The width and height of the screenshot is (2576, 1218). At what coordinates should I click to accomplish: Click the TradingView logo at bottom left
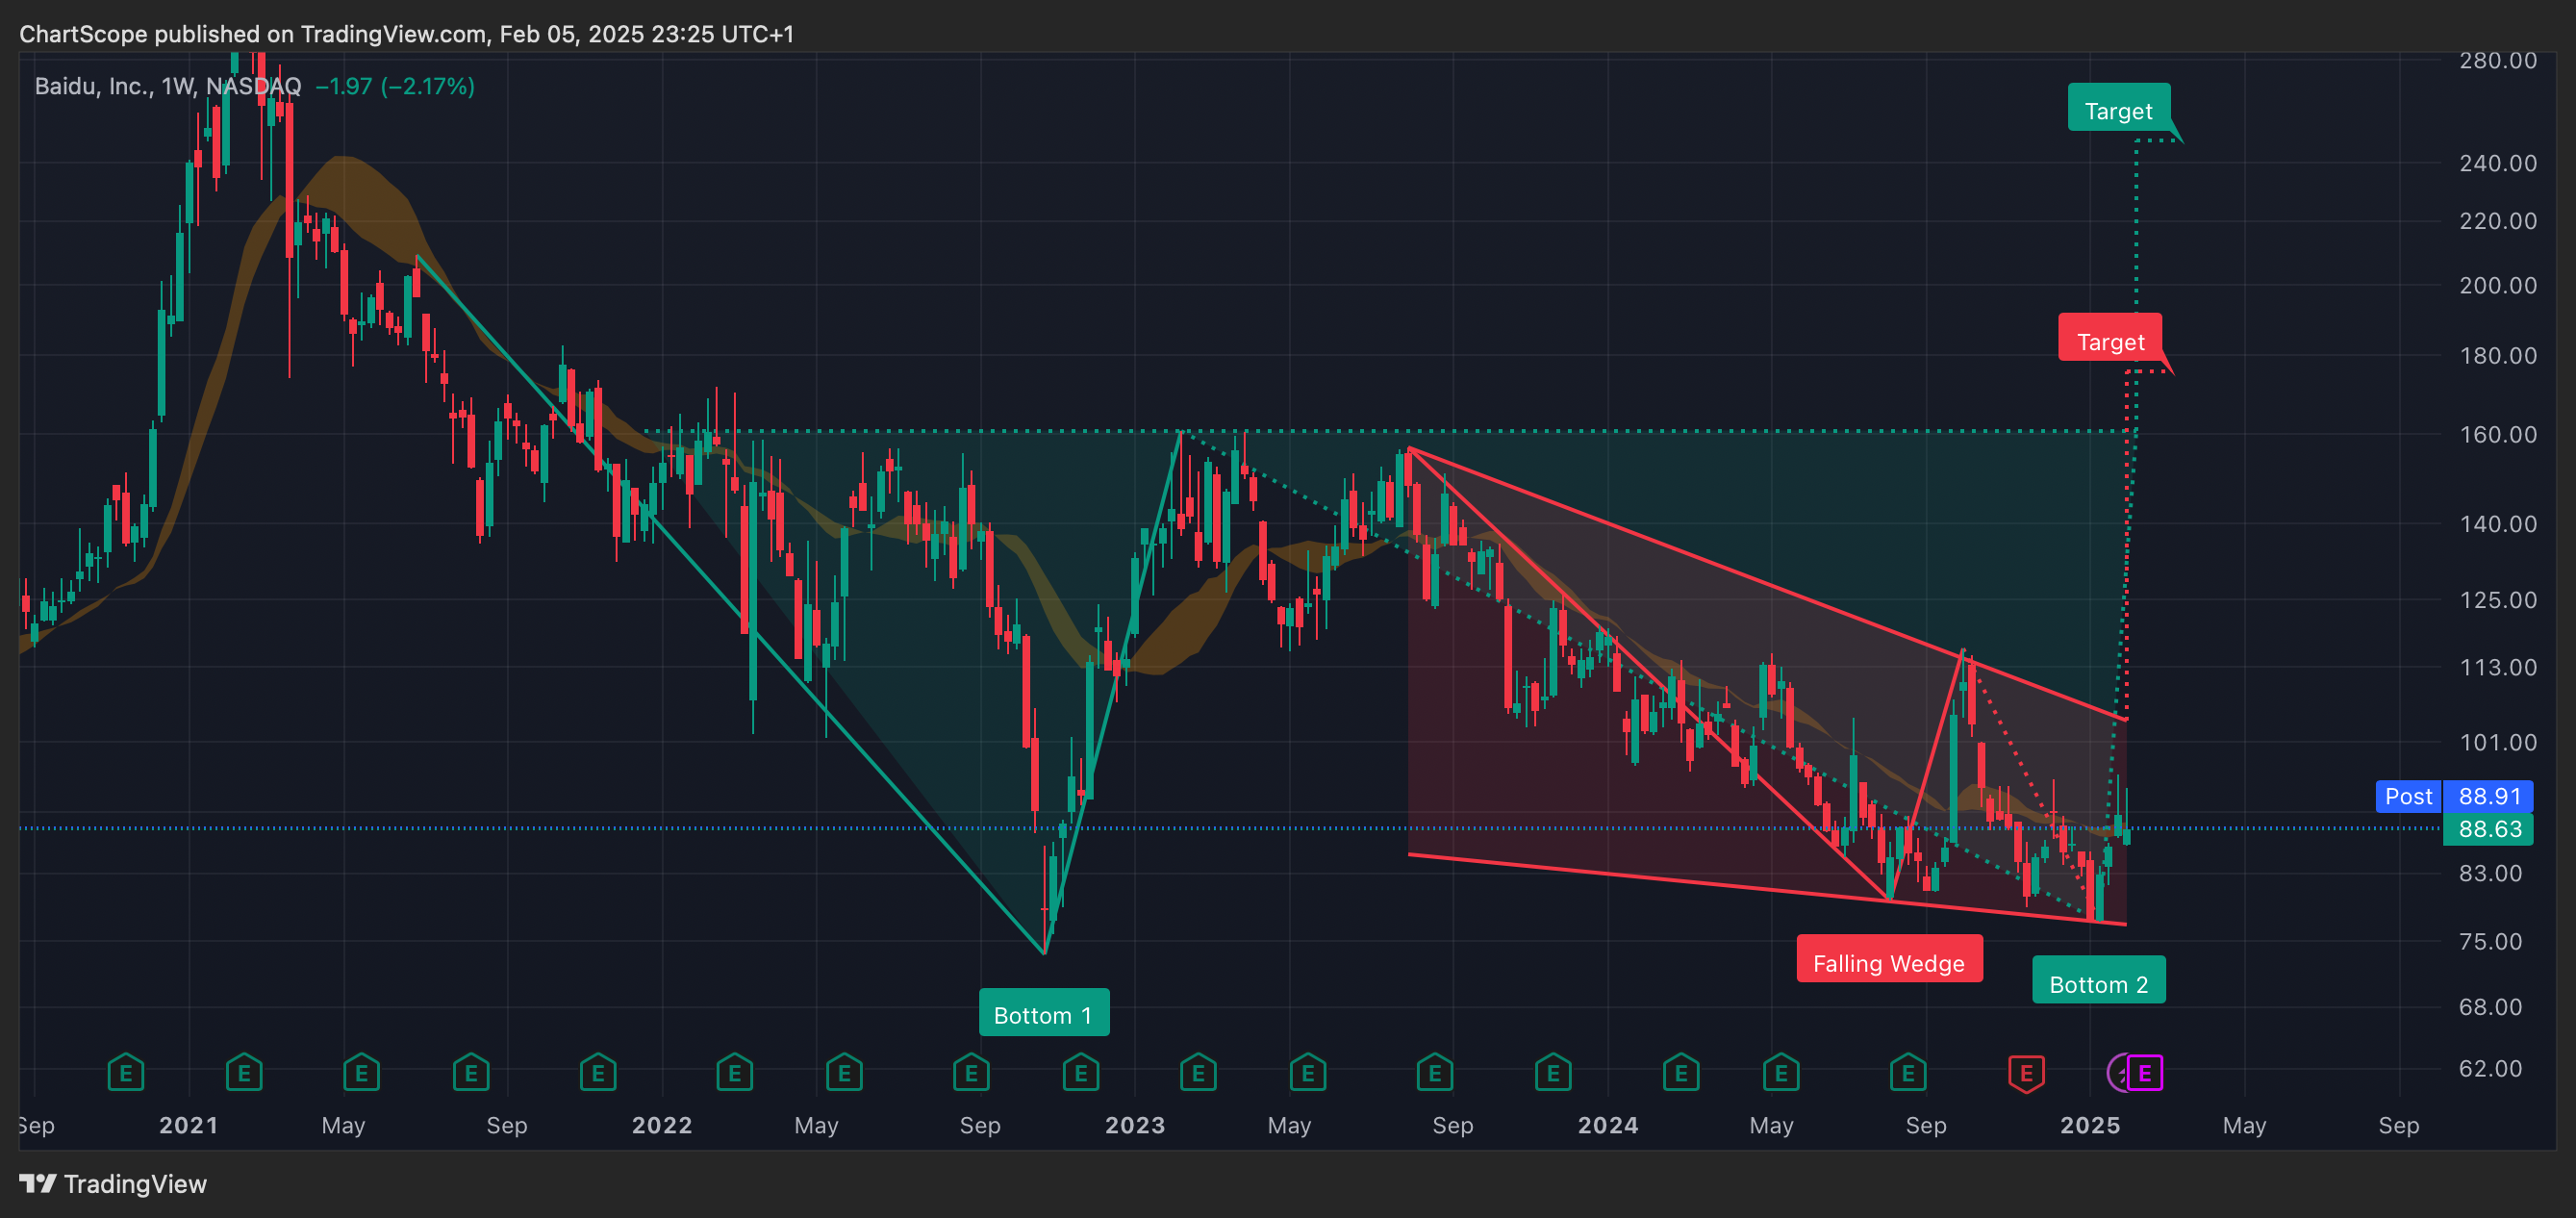click(112, 1184)
